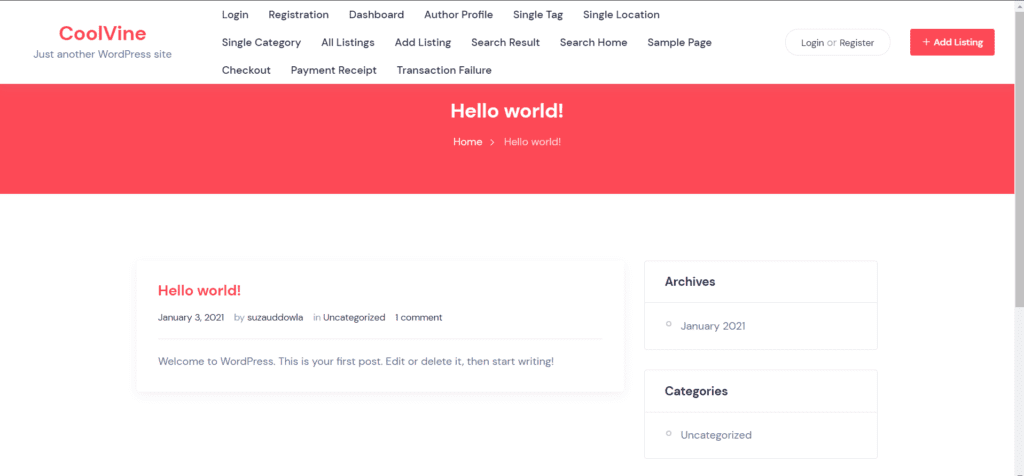Open the 1 comment link
The width and height of the screenshot is (1024, 476).
coord(418,317)
